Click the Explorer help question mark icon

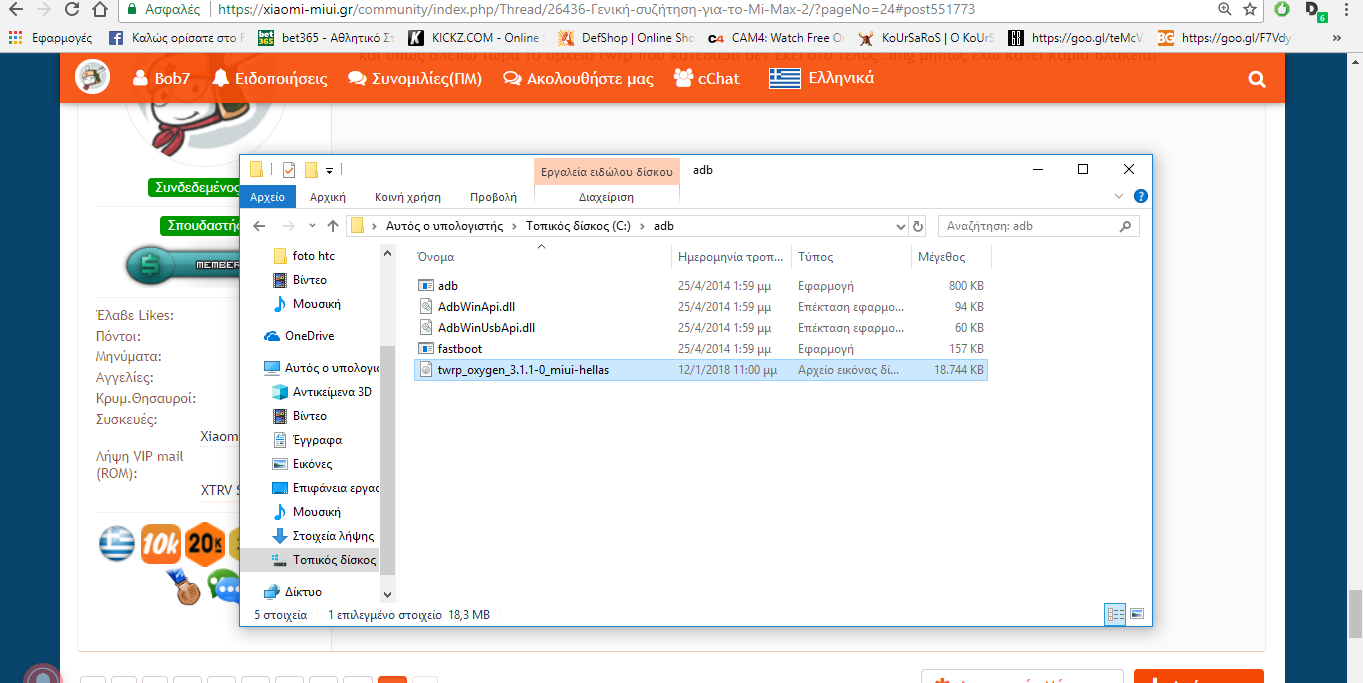click(x=1141, y=197)
